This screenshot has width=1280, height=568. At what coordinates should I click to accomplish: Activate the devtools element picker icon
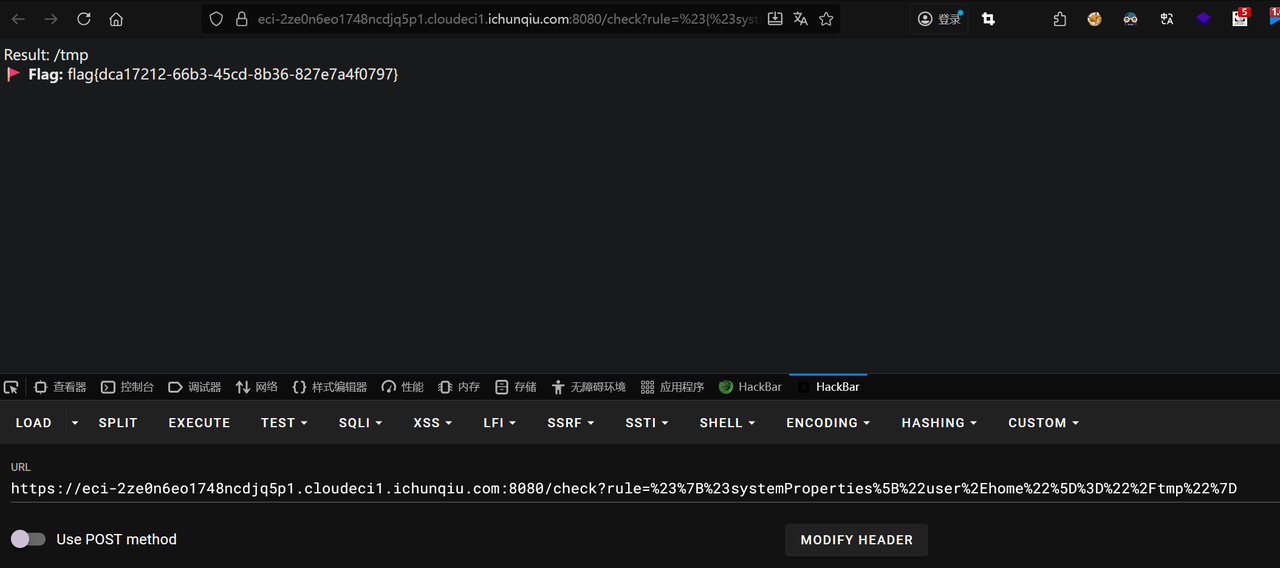(x=11, y=387)
